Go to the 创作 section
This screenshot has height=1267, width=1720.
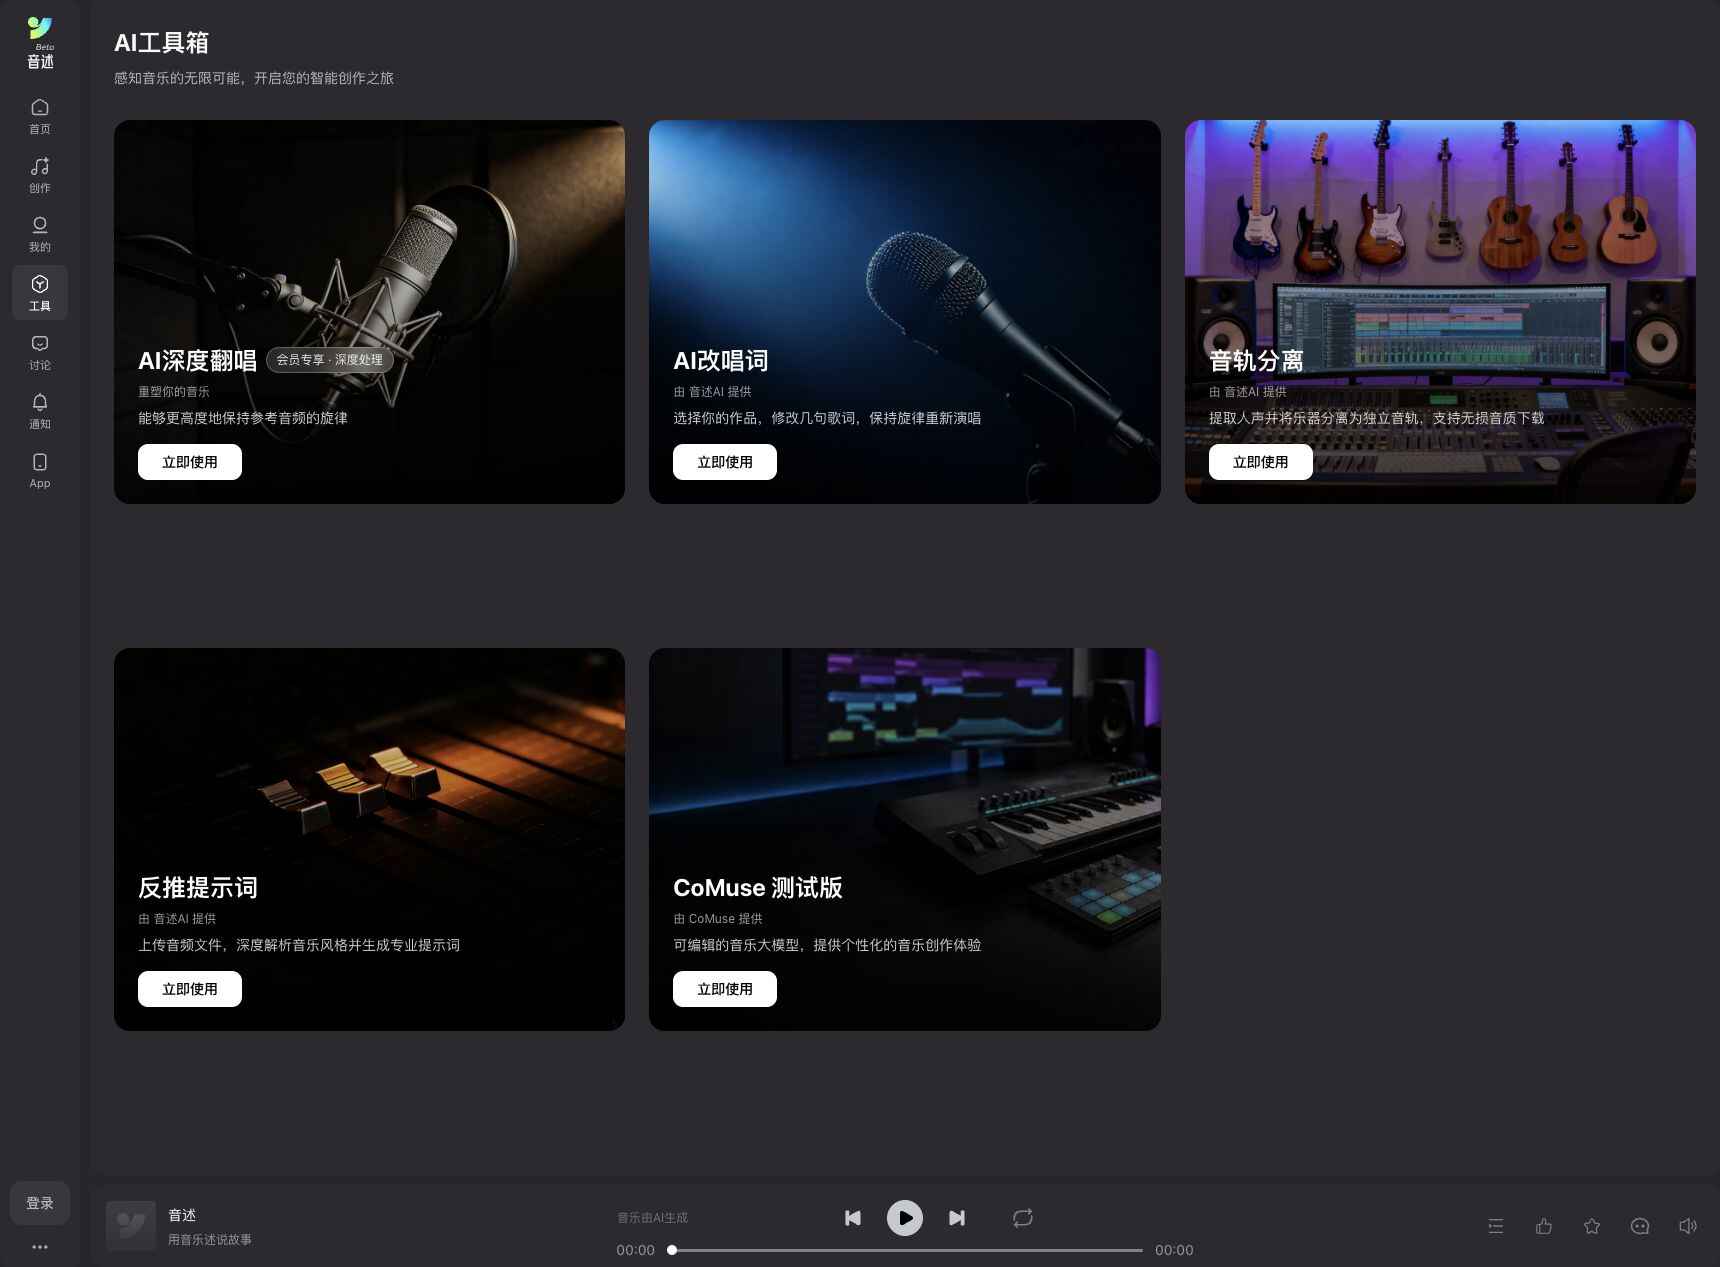pos(40,175)
